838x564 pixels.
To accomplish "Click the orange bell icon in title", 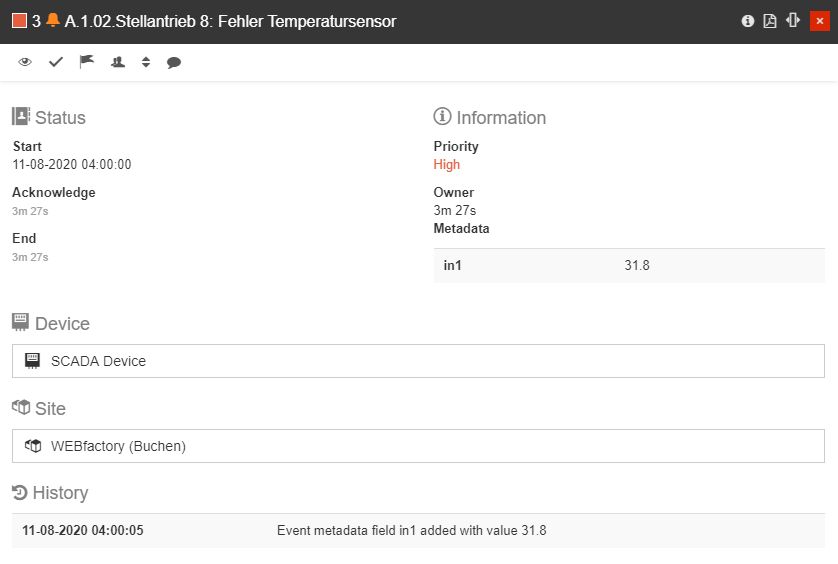I will click(53, 21).
